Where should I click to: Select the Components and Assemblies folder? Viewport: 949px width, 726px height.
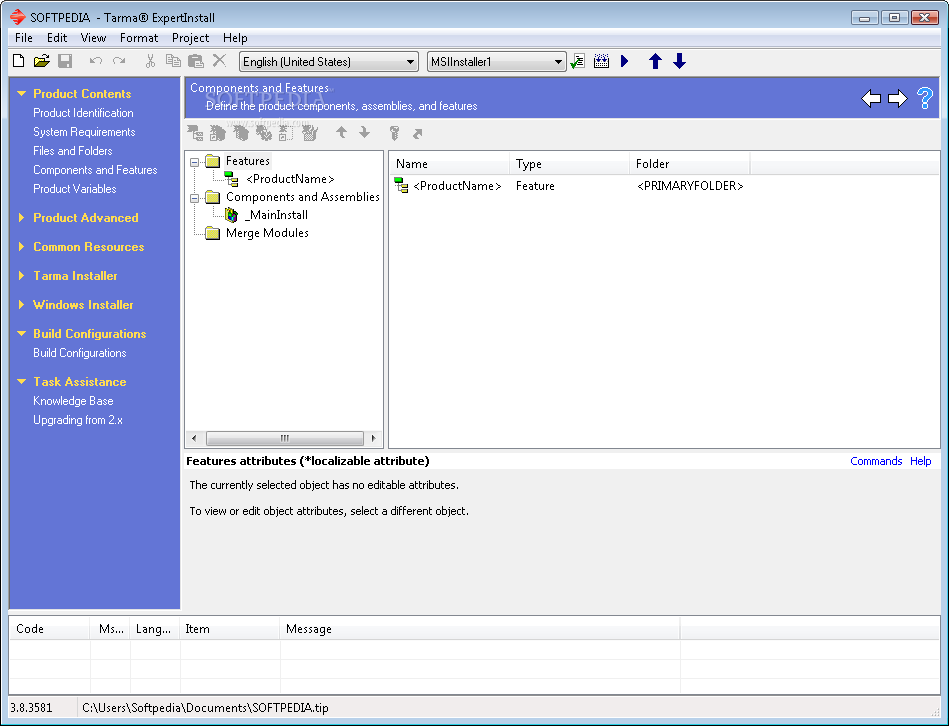pos(303,197)
